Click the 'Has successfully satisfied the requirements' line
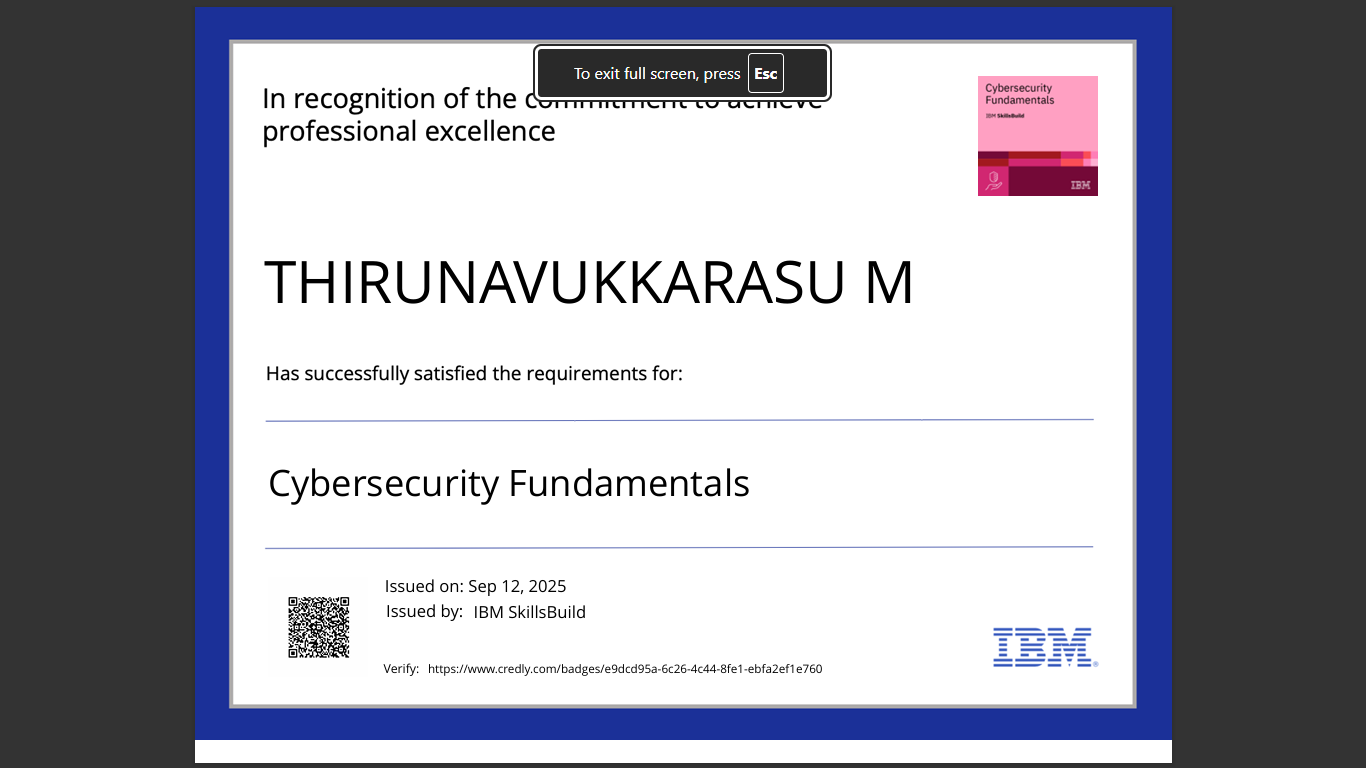The width and height of the screenshot is (1366, 768). 474,374
